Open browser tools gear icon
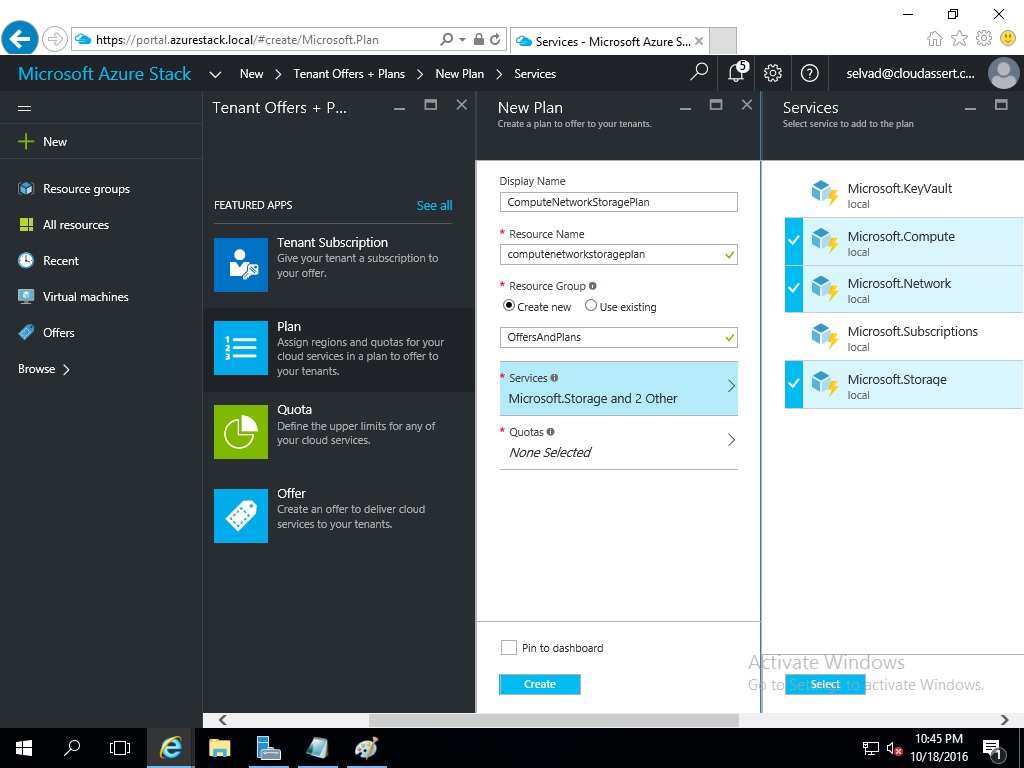Screen dimensions: 1024x768 click(x=984, y=39)
